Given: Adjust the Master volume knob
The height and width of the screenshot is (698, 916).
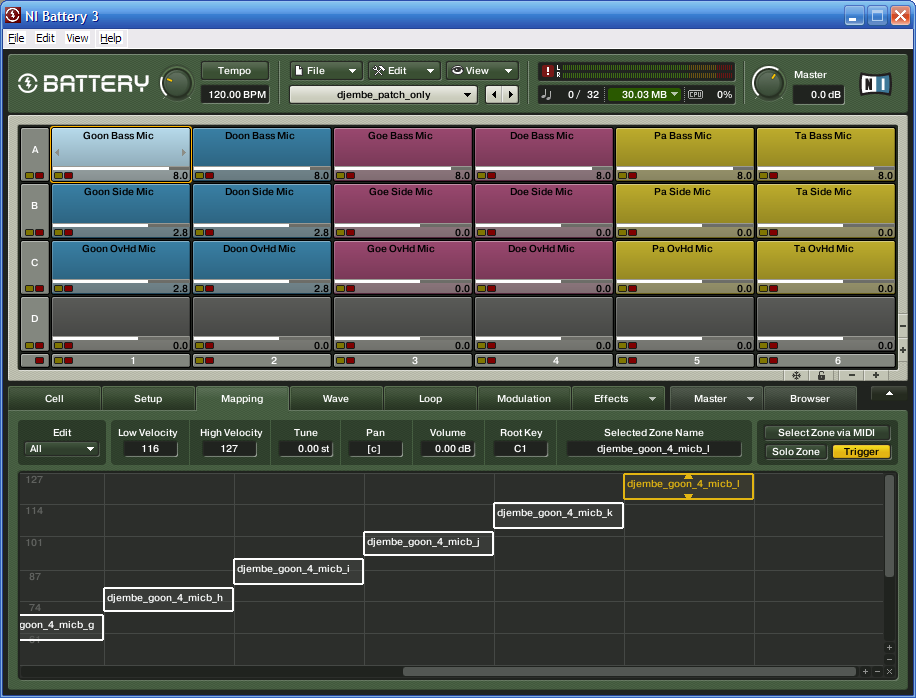Looking at the screenshot, I should 768,84.
